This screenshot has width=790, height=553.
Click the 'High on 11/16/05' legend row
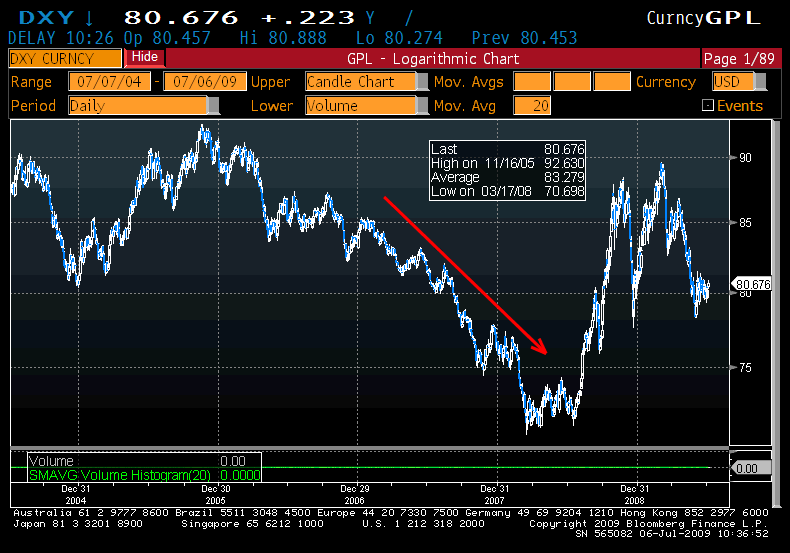pos(507,163)
